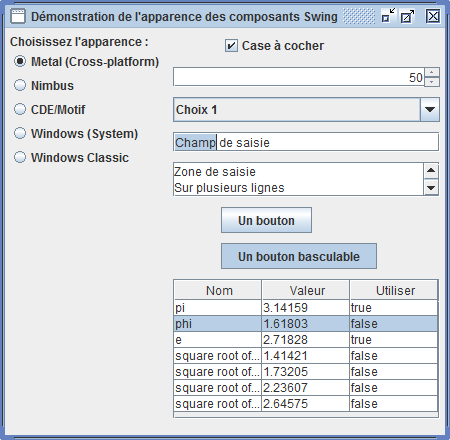Click the 'true' cell in the e row
Screen dimensions: 450x440
pos(394,340)
